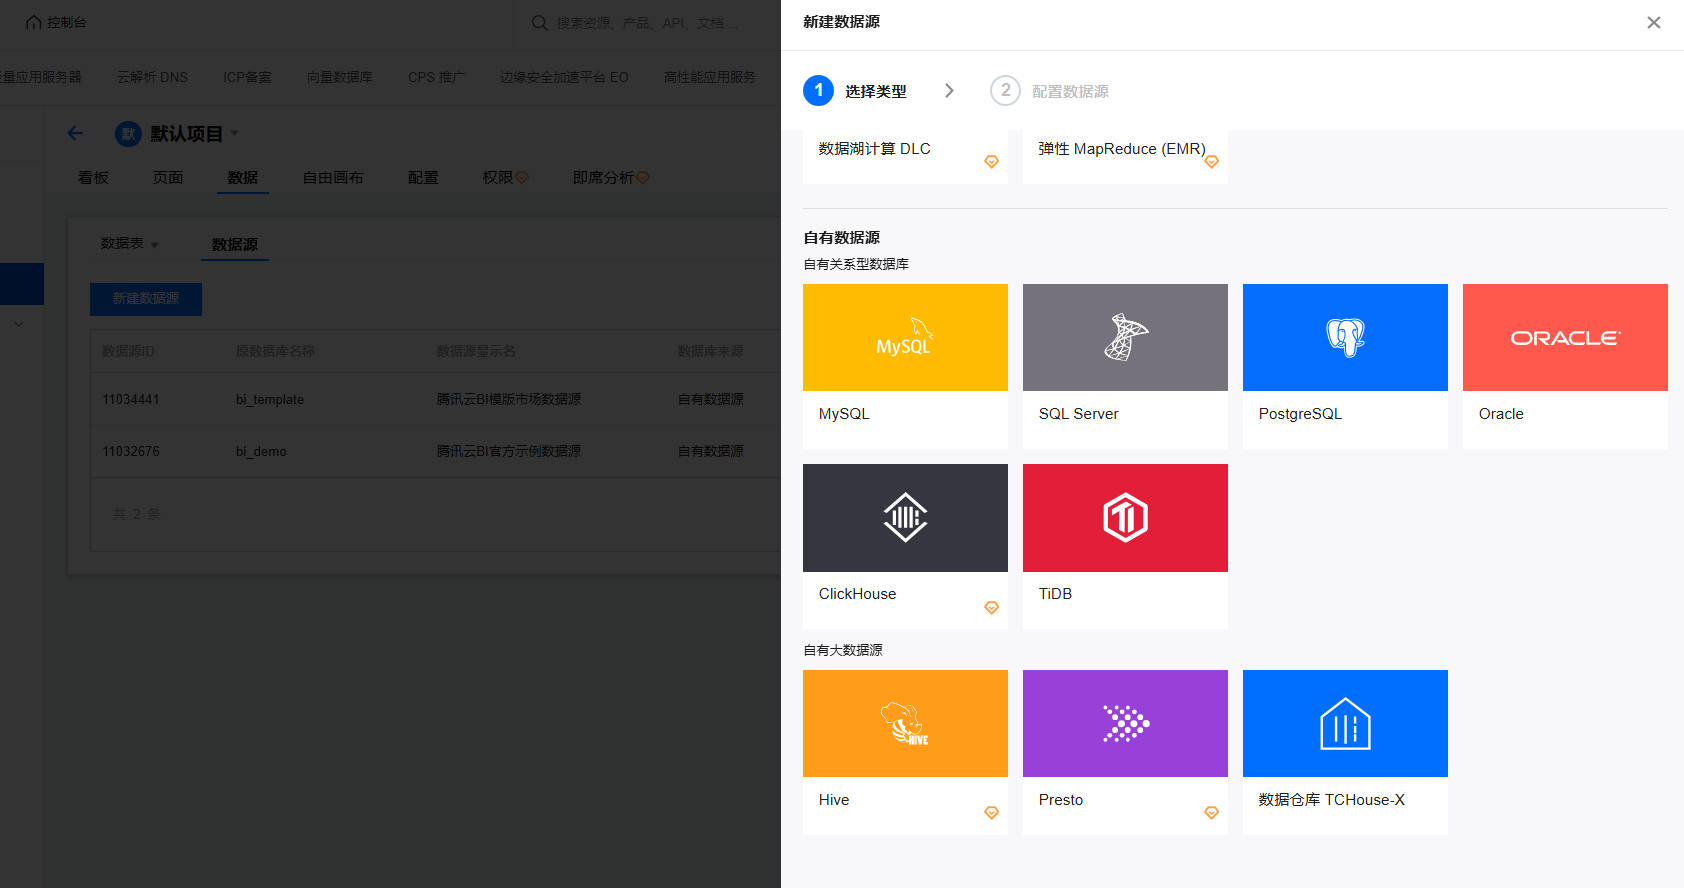Pick the Hive logo tile
The width and height of the screenshot is (1684, 888).
coord(905,723)
